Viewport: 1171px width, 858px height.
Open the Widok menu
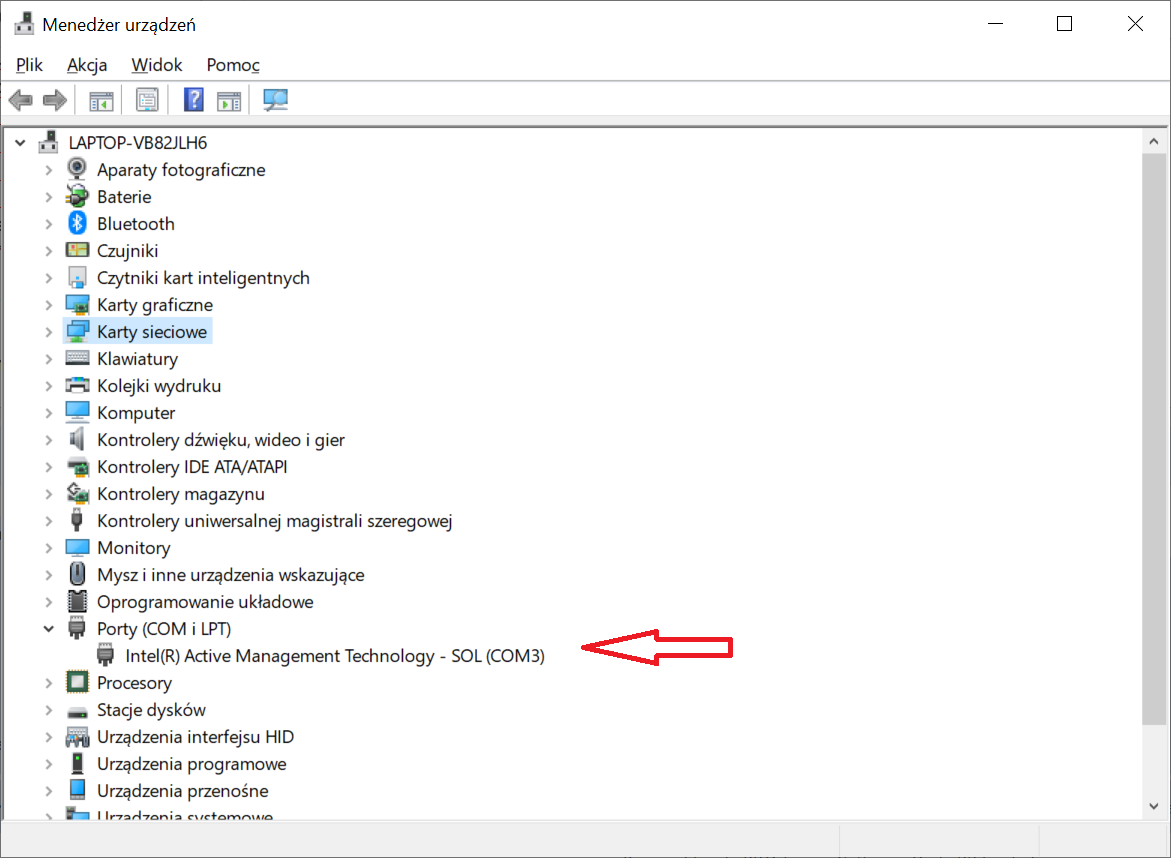(157, 65)
